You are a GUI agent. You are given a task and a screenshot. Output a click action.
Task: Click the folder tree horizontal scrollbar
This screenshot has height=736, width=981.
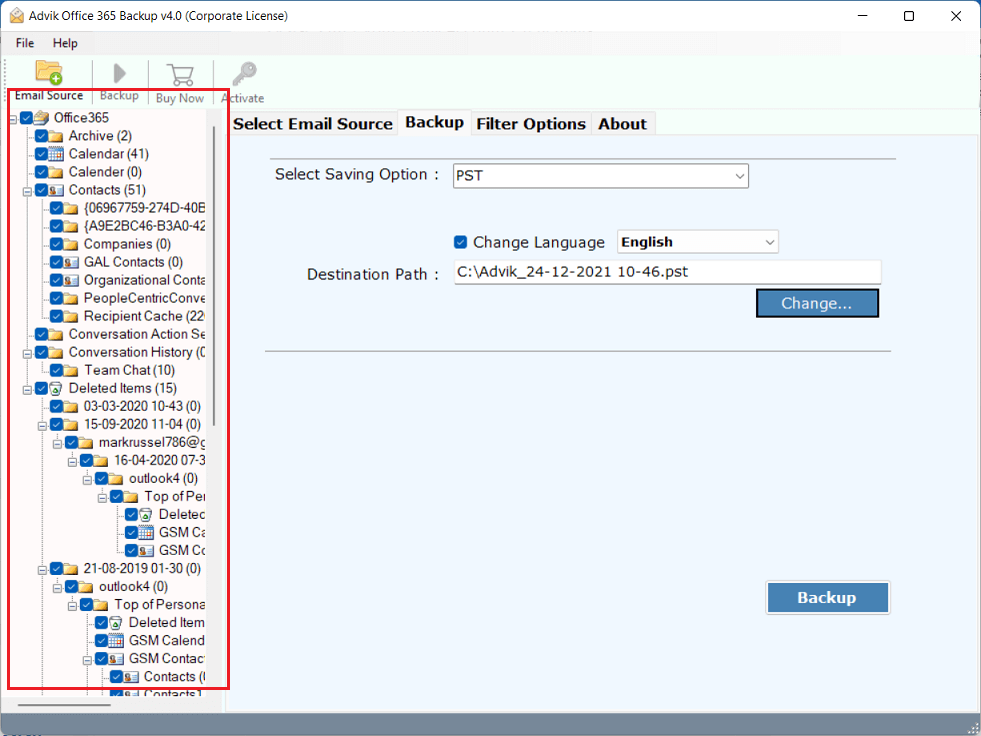click(x=64, y=705)
